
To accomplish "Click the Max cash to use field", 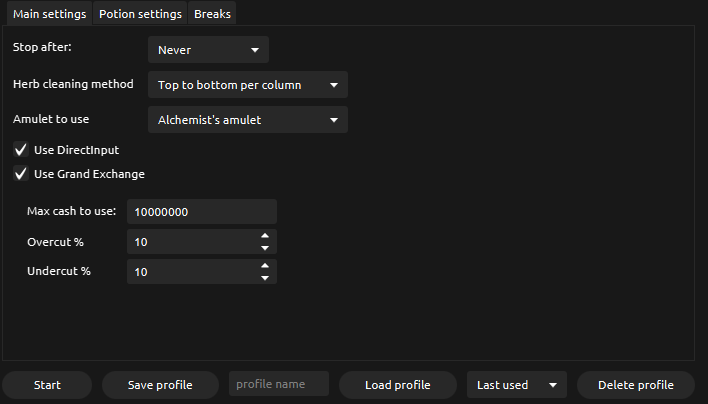I will click(201, 211).
